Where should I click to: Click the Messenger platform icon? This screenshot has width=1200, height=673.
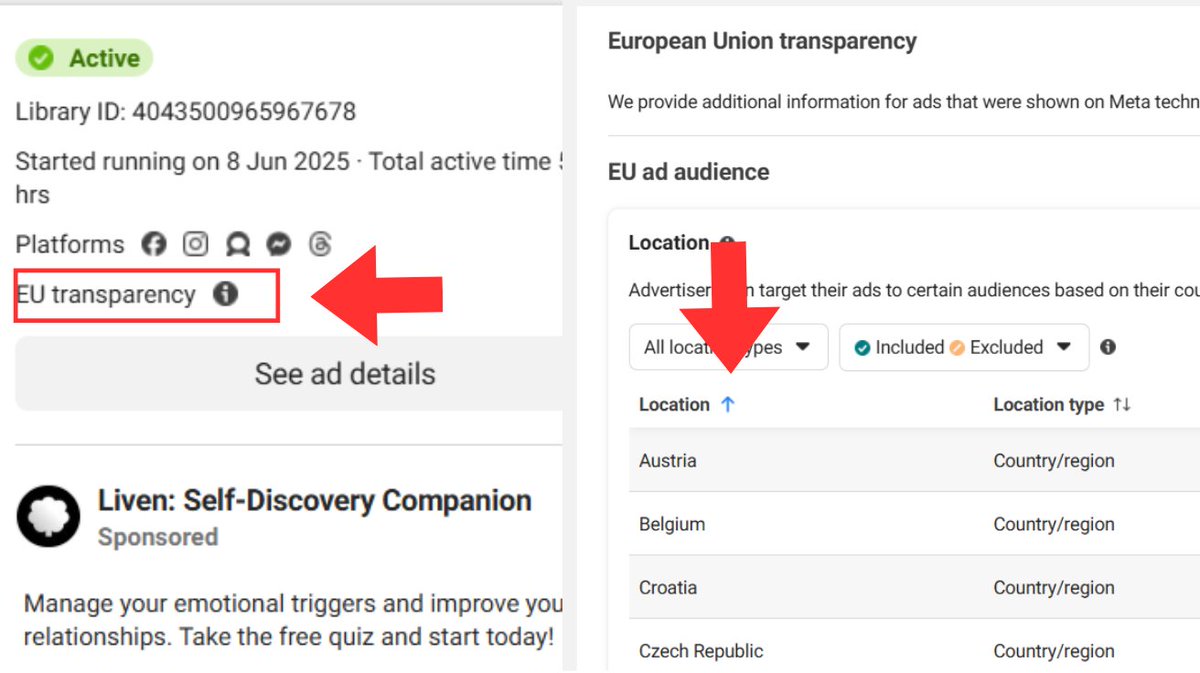tap(279, 244)
